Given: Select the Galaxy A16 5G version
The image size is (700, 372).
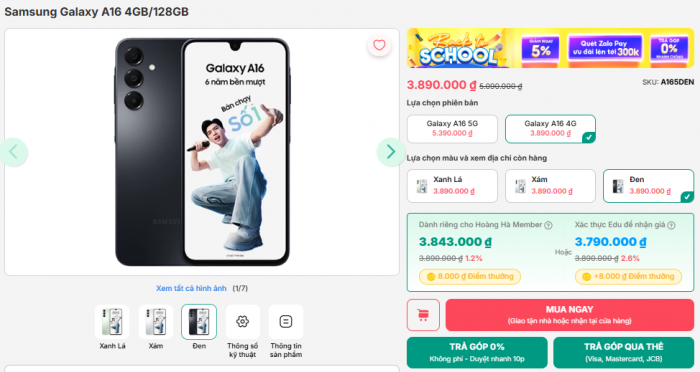Looking at the screenshot, I should pos(452,129).
